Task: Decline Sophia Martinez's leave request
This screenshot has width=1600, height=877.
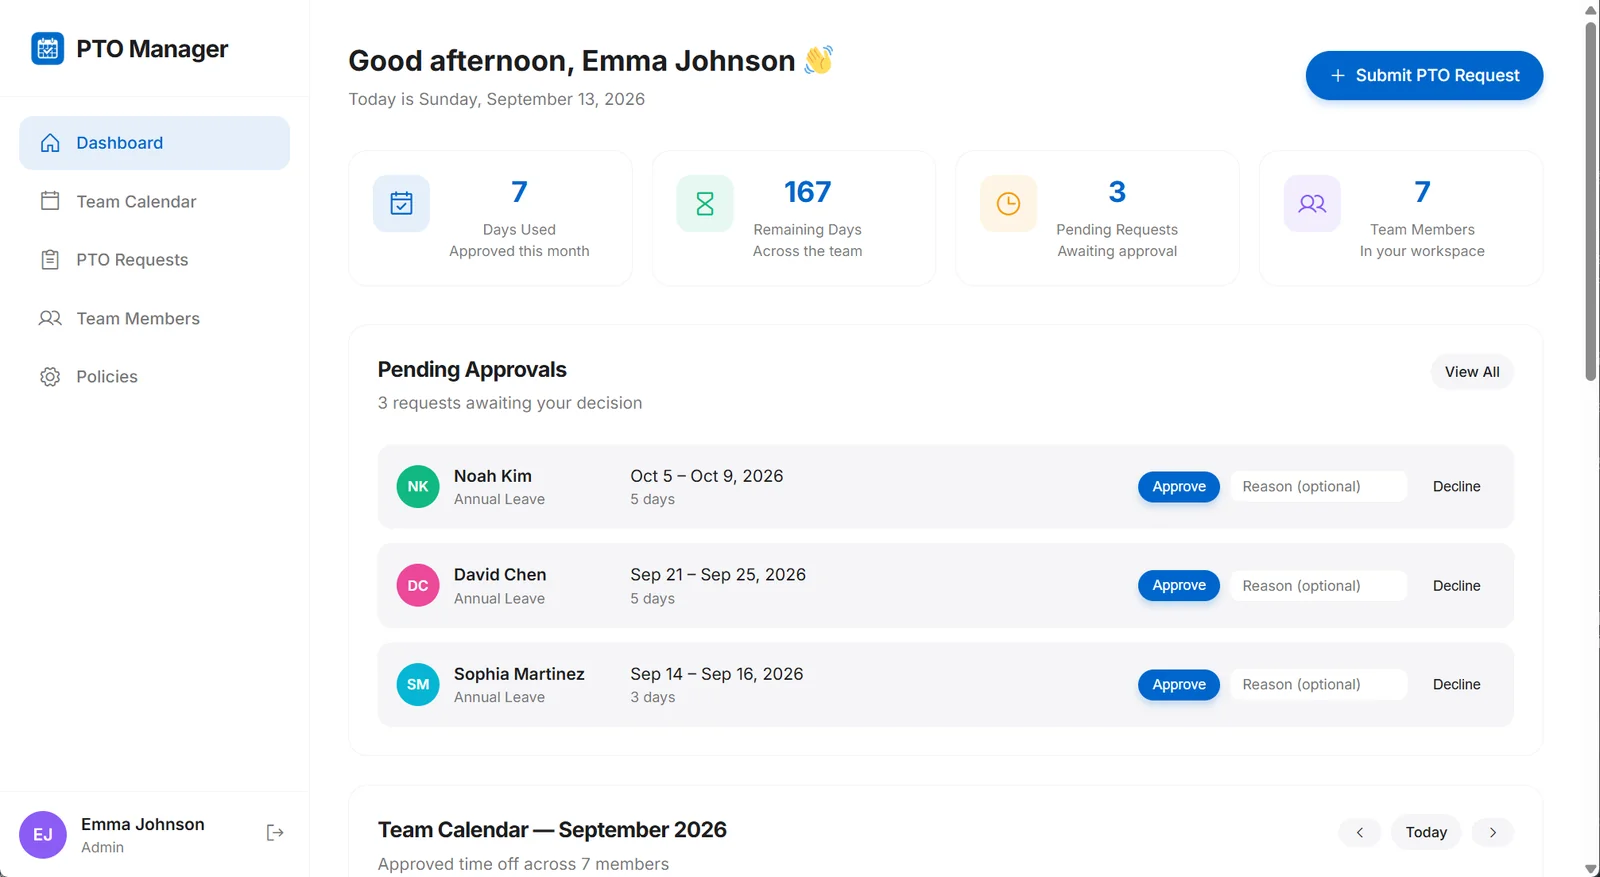Action: point(1456,685)
